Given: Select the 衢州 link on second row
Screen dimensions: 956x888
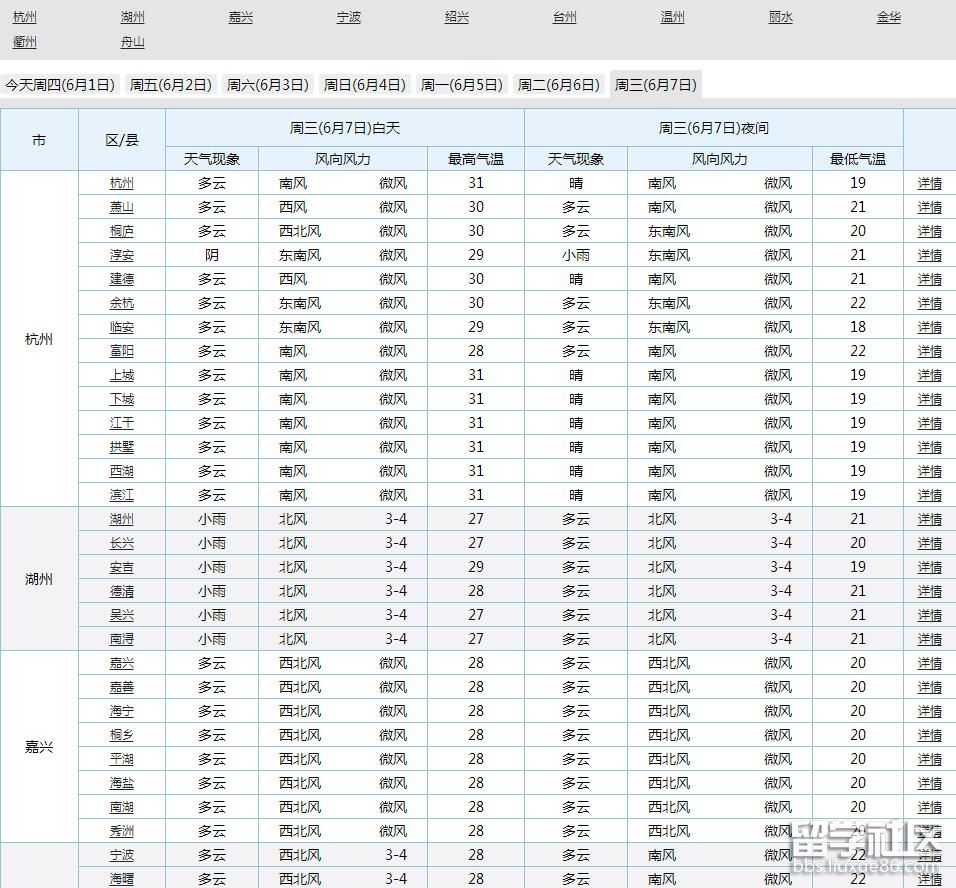Looking at the screenshot, I should 24,43.
